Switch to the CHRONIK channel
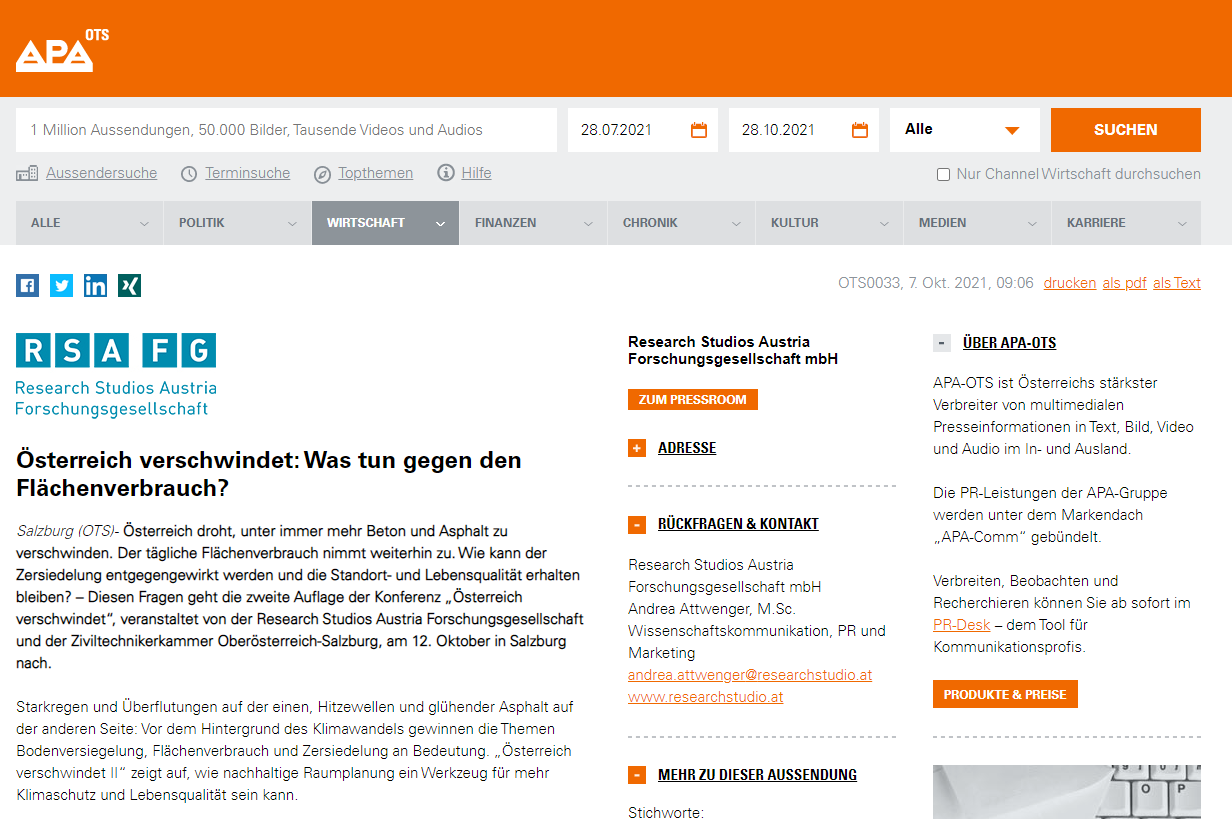This screenshot has height=819, width=1232. point(681,223)
